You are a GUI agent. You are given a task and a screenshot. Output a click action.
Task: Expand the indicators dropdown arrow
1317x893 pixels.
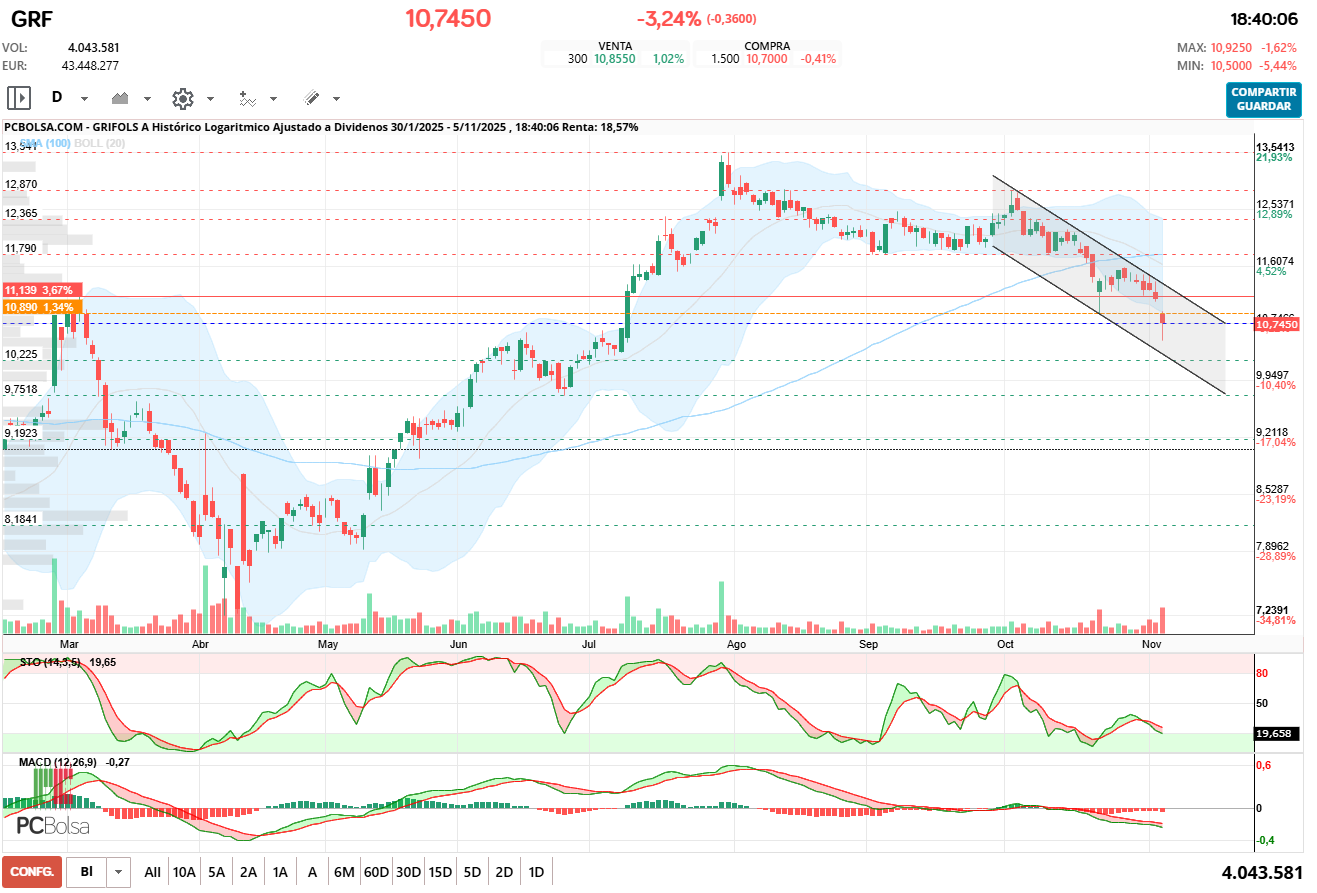273,99
